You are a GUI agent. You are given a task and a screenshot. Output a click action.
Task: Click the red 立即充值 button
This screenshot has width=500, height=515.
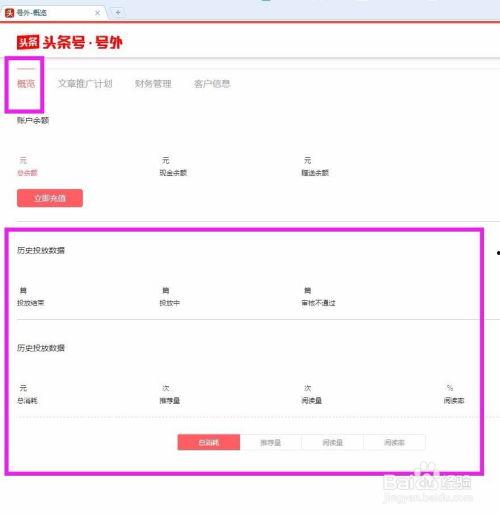coord(50,198)
